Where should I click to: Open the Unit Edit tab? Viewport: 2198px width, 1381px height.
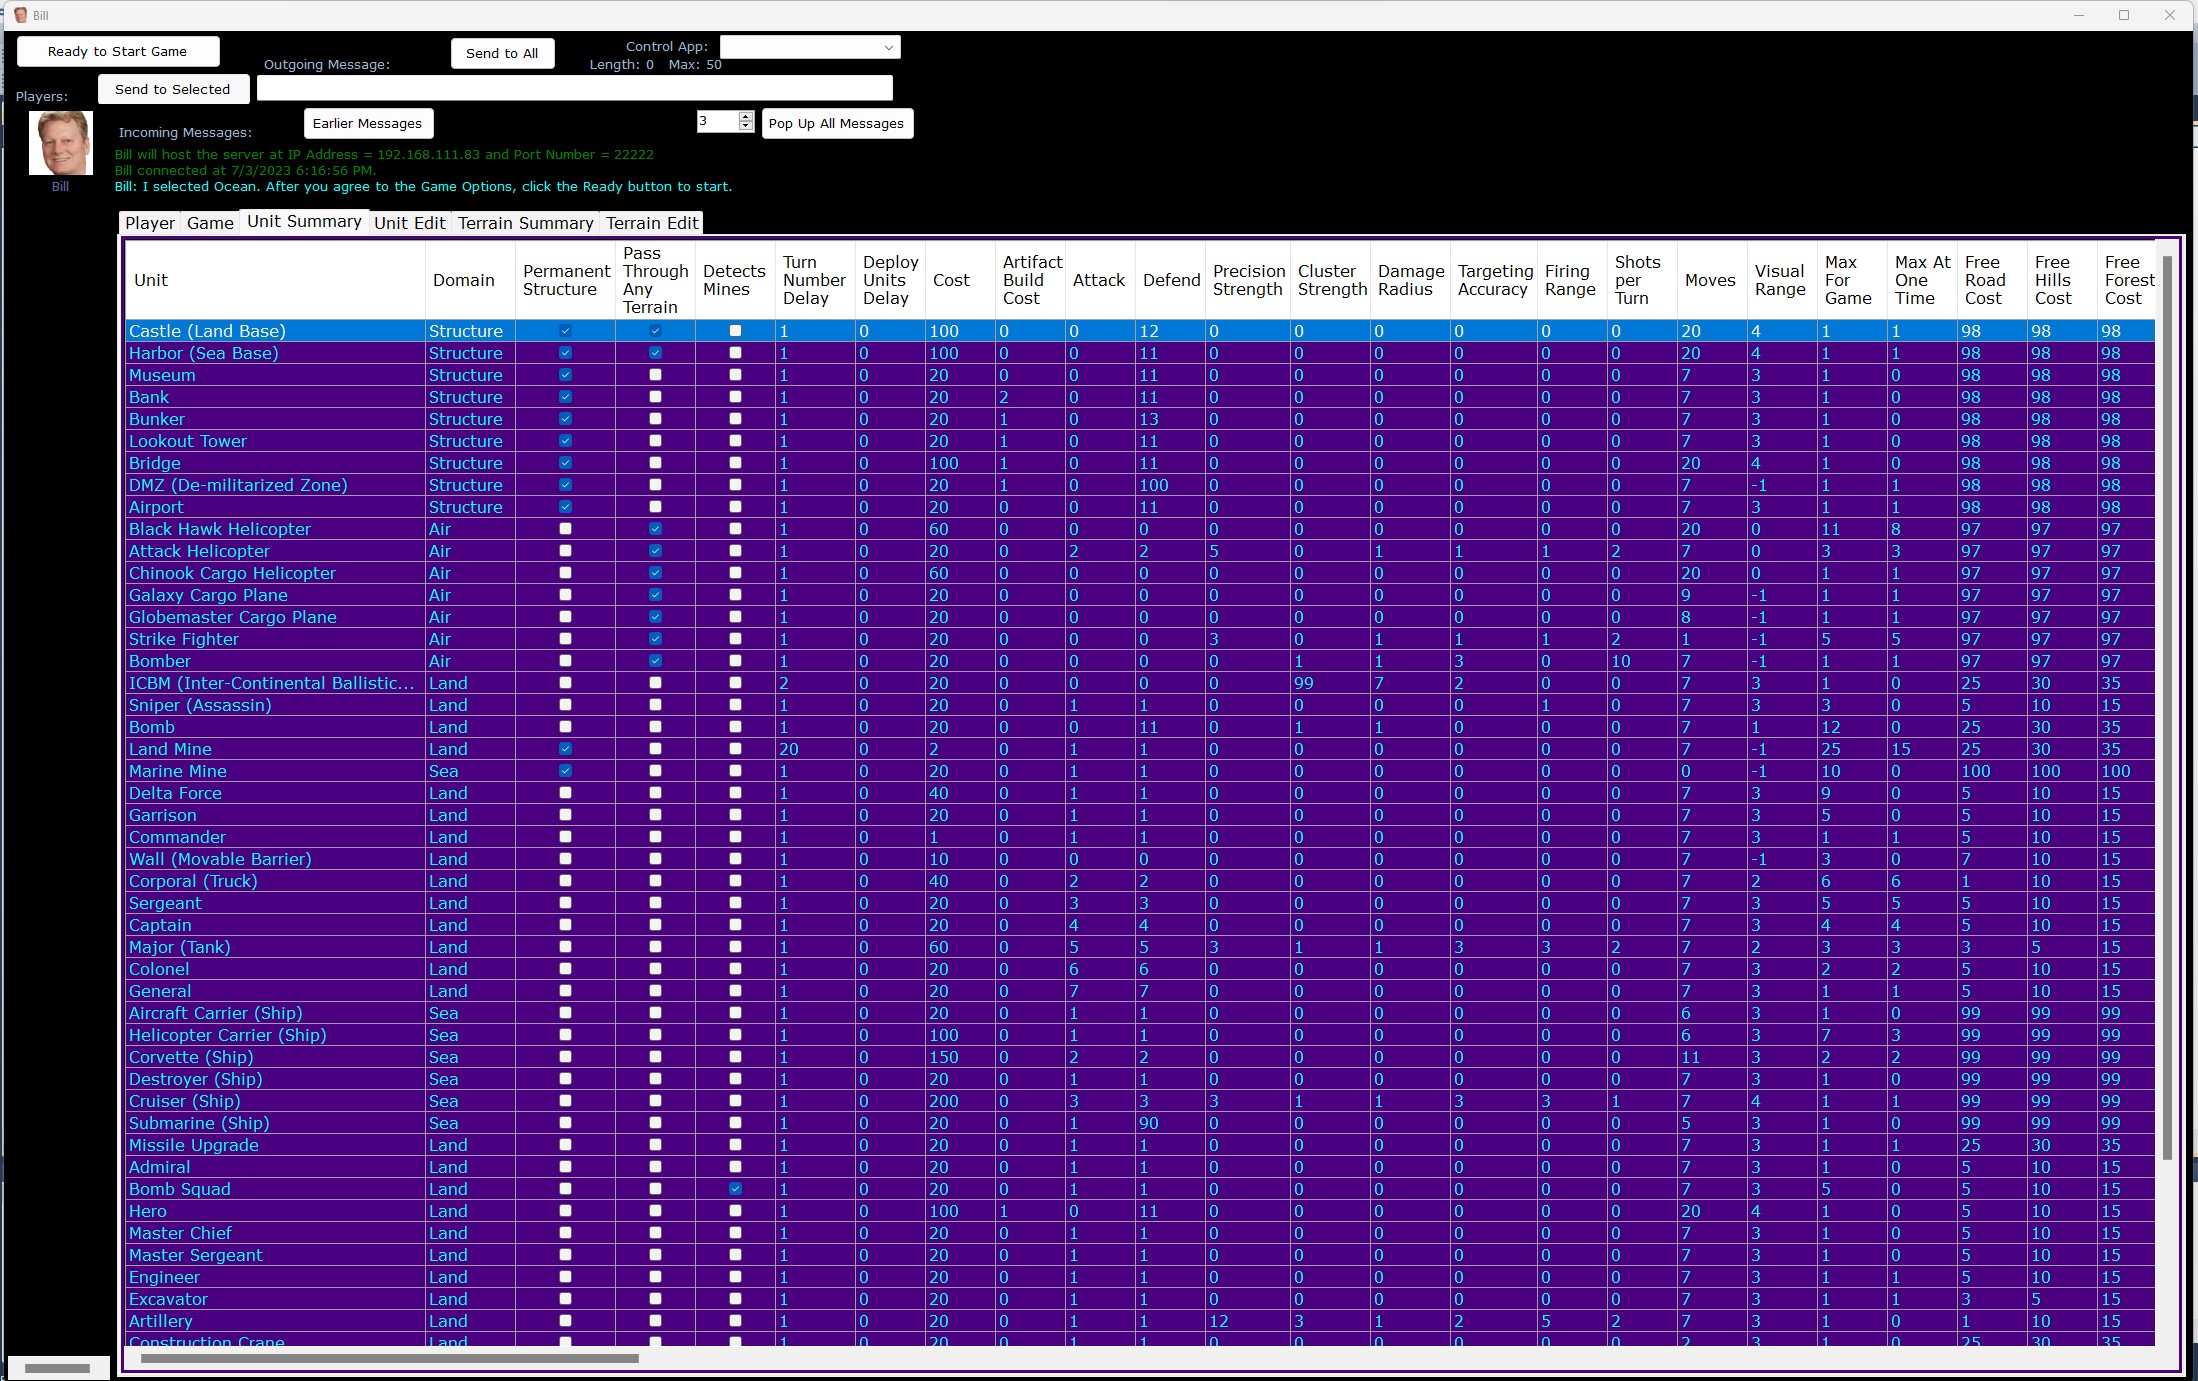pos(409,223)
